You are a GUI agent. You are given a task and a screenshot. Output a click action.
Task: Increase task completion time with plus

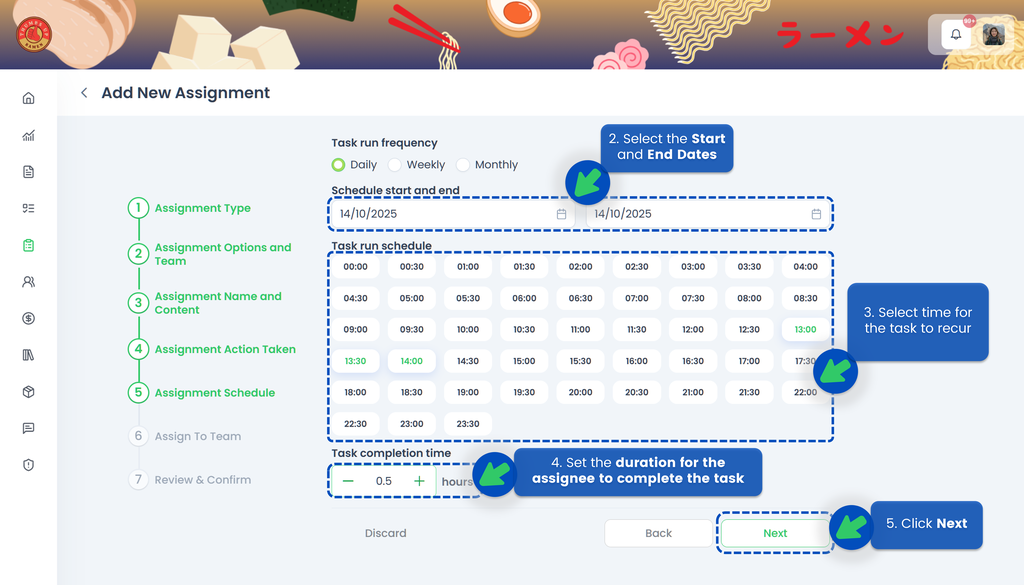(x=419, y=481)
